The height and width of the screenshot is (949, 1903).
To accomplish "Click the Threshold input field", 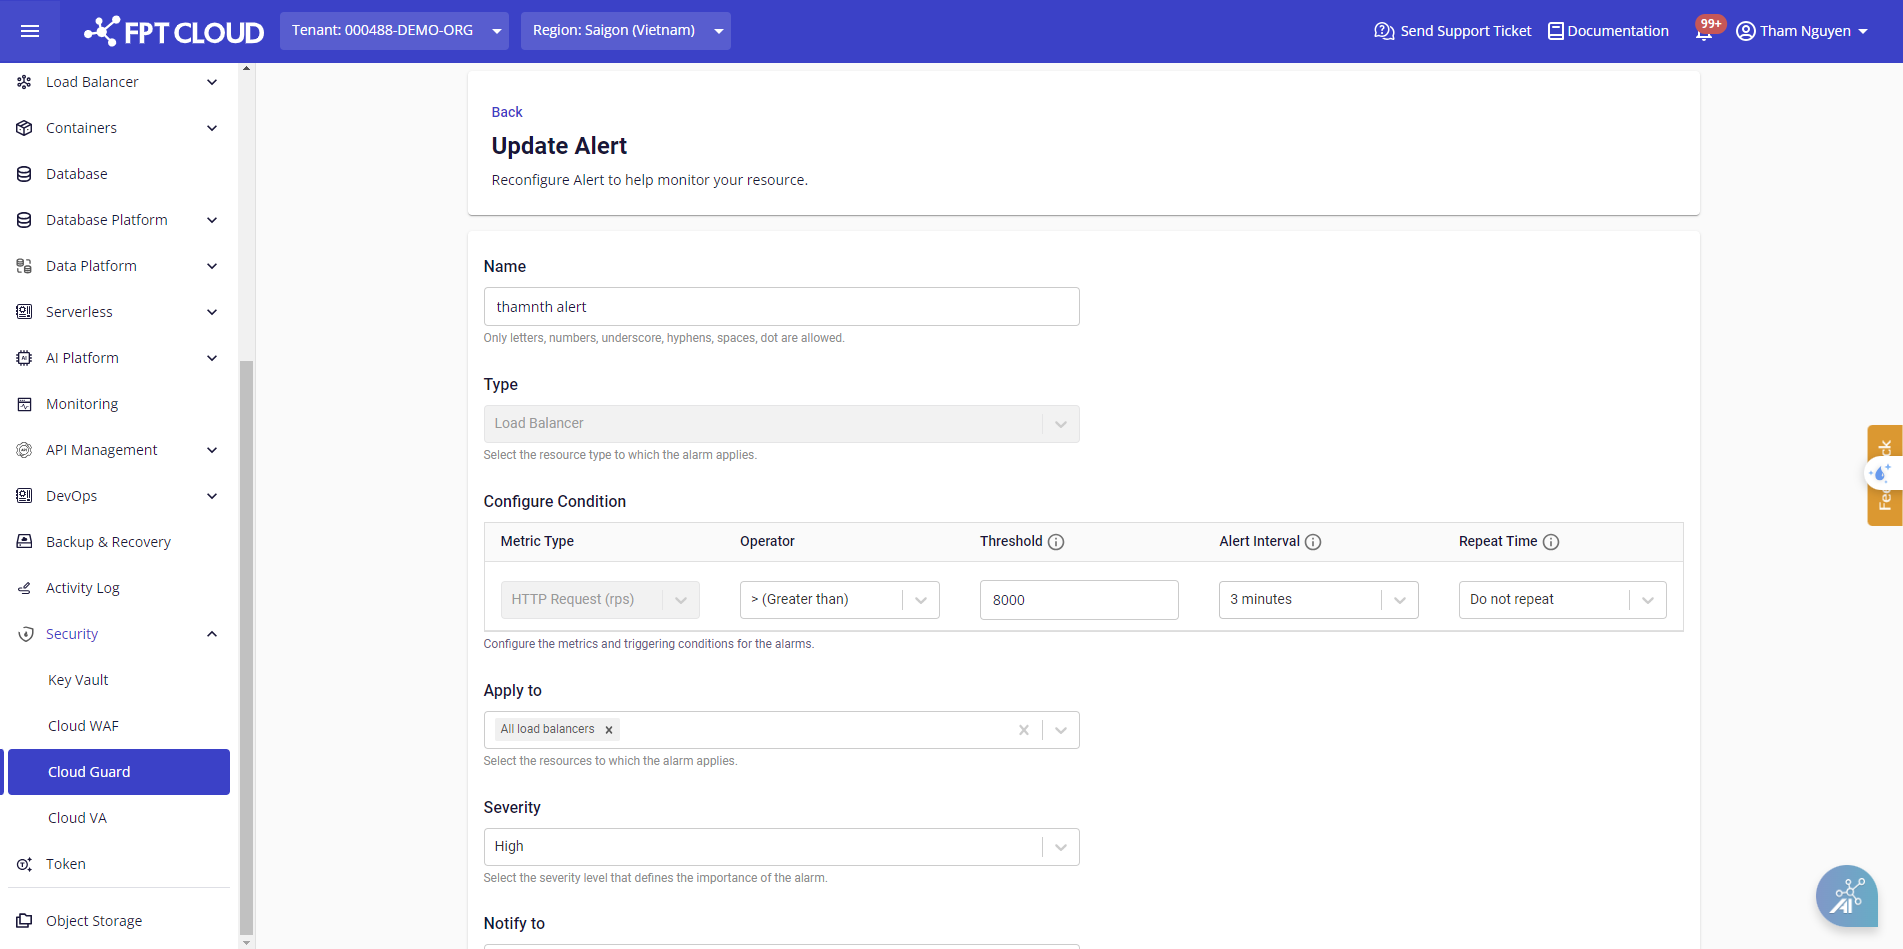I will point(1078,600).
